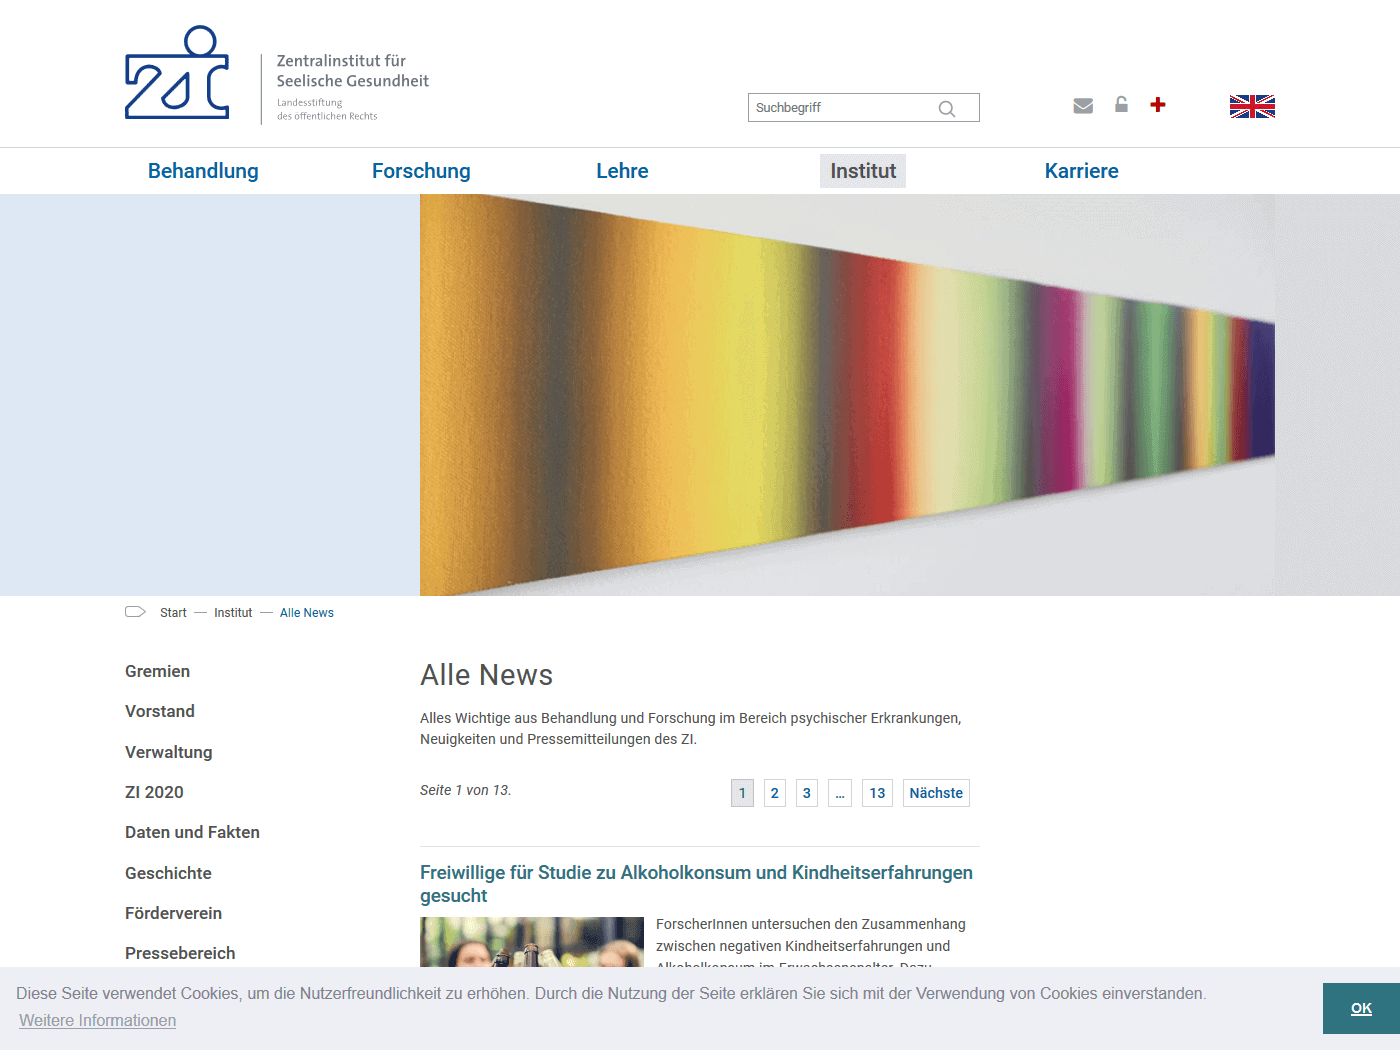Click the magnifying glass search icon
This screenshot has height=1050, width=1400.
coord(946,108)
